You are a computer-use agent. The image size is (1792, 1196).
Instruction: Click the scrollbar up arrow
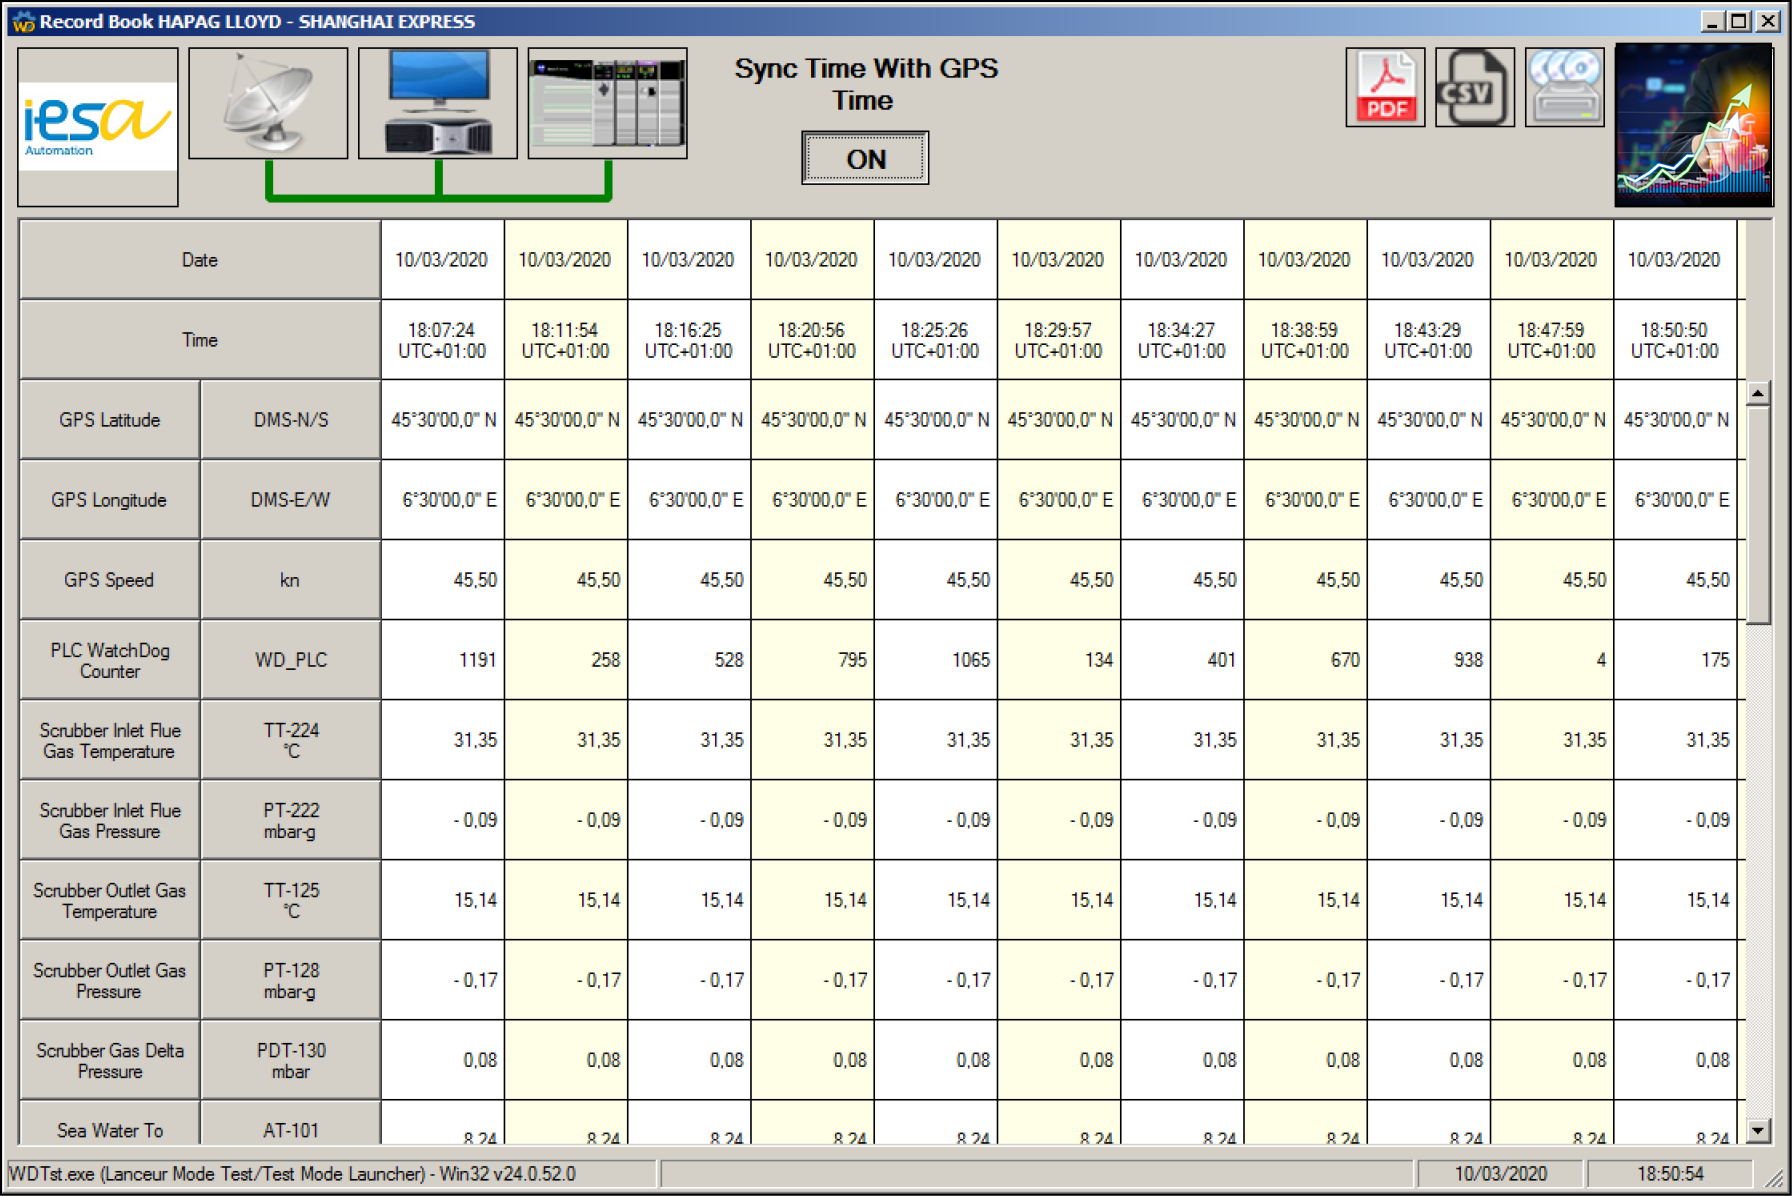click(x=1757, y=393)
